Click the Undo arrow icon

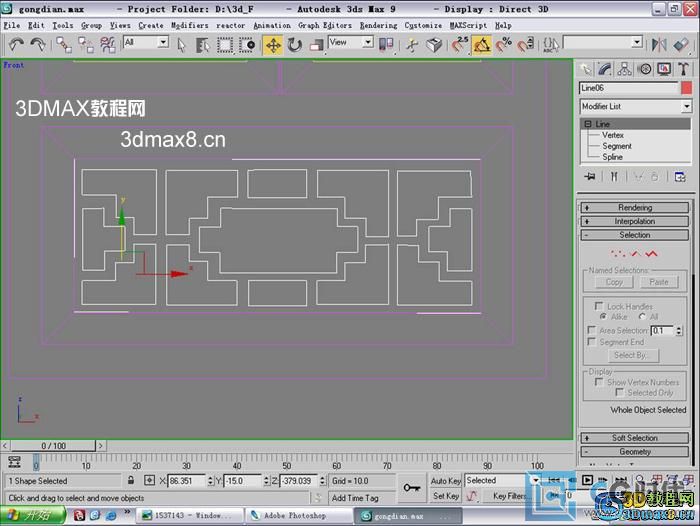coord(17,45)
